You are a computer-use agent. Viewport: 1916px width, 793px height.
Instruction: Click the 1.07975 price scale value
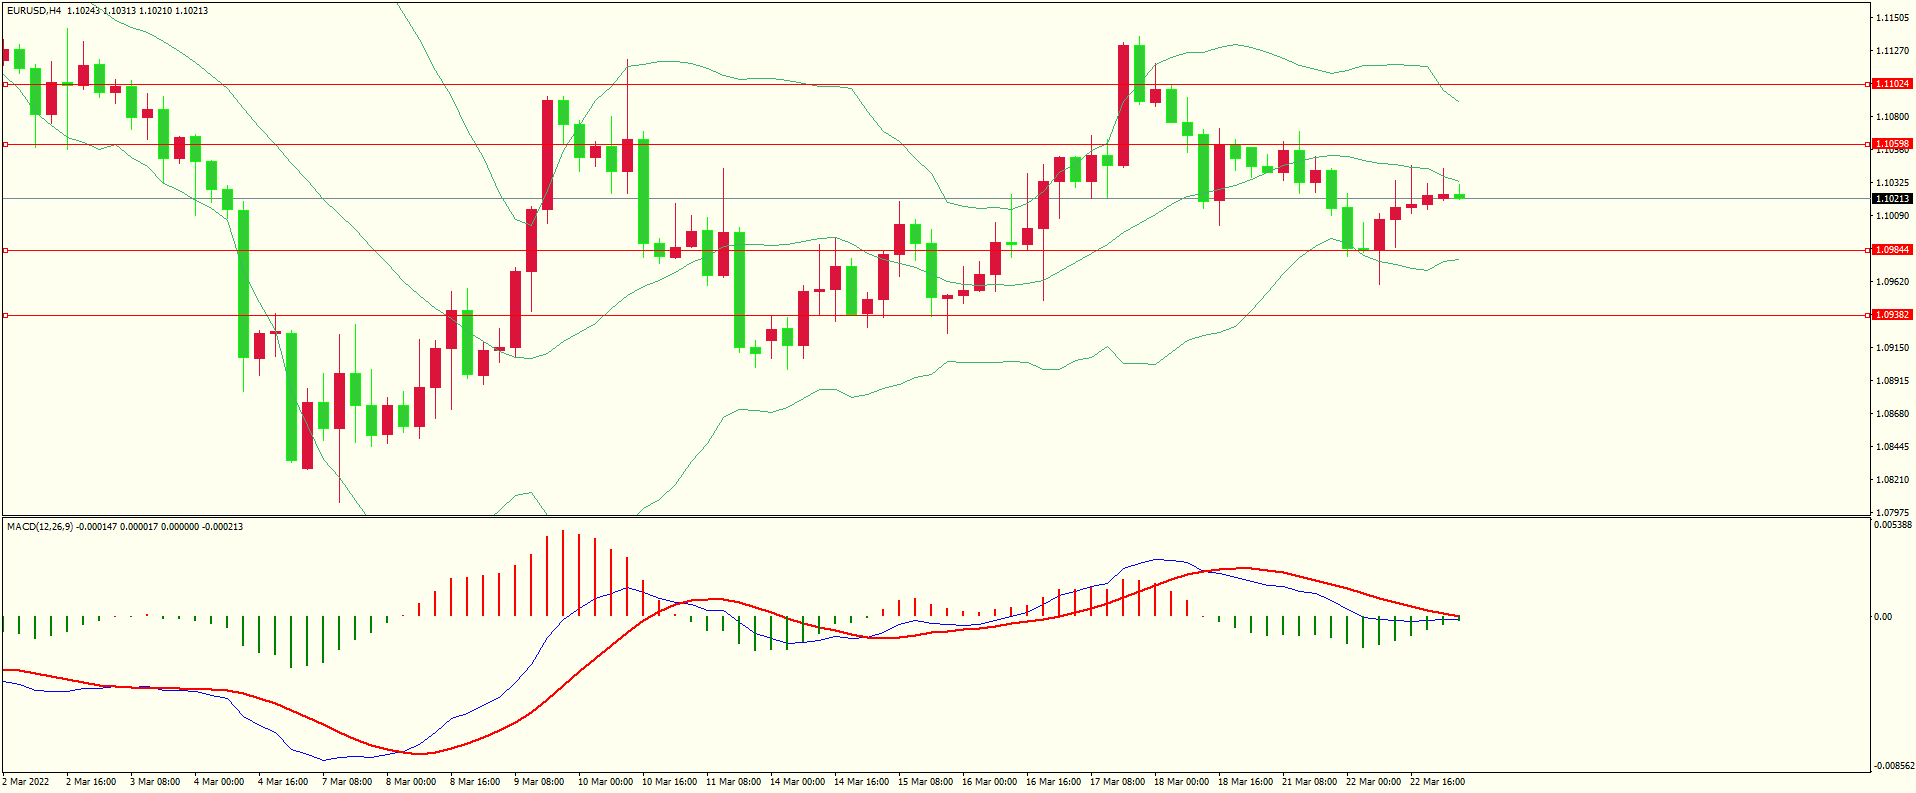coord(1893,513)
